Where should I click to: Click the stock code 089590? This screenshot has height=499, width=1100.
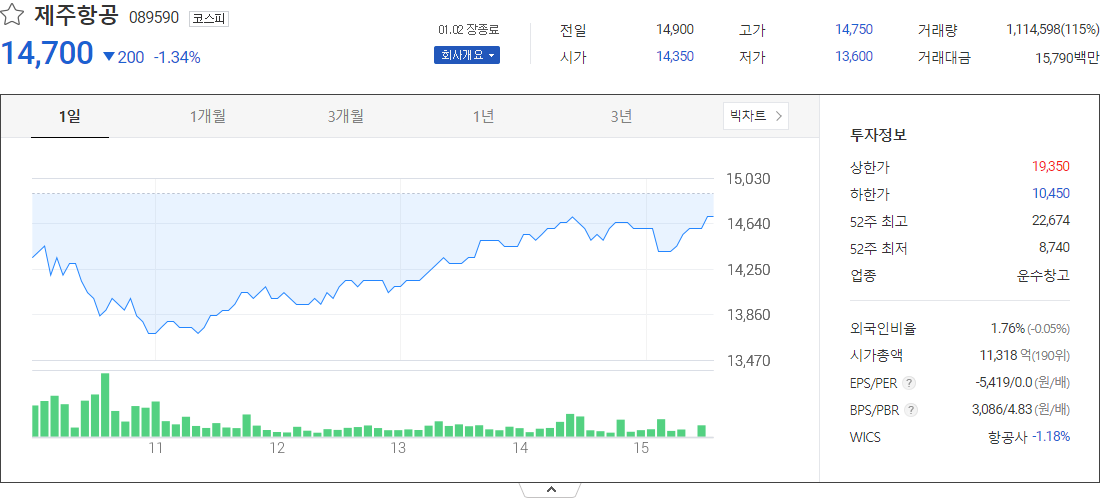154,18
